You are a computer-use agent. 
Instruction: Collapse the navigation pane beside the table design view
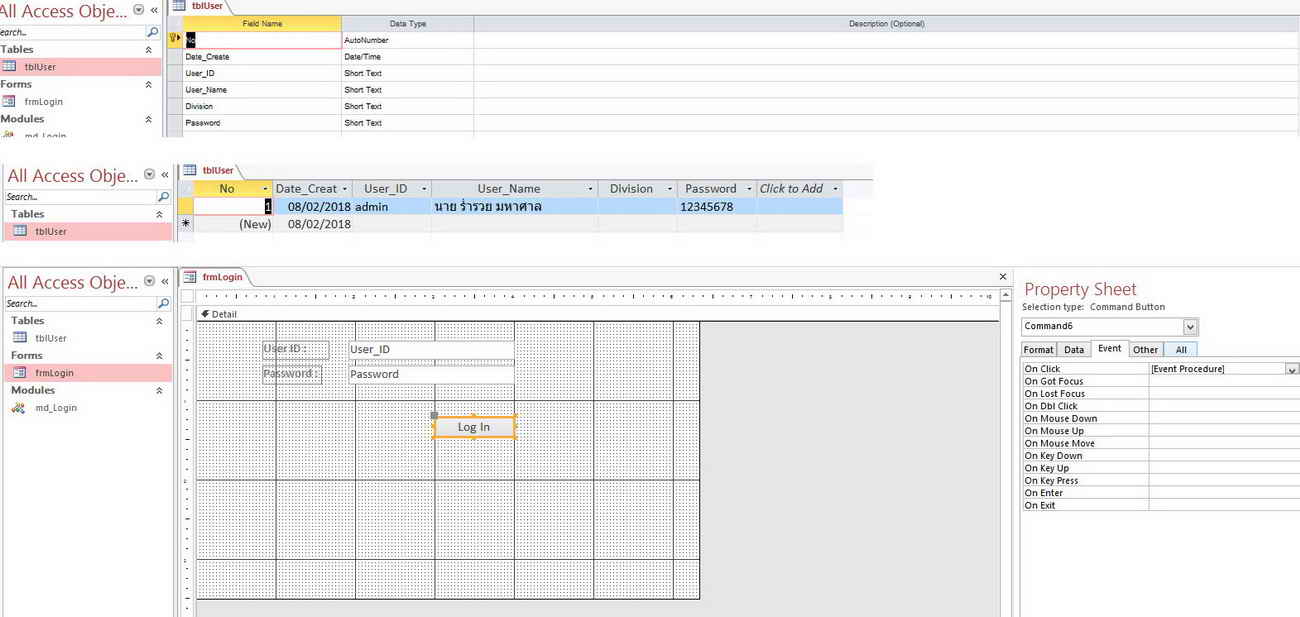(153, 11)
